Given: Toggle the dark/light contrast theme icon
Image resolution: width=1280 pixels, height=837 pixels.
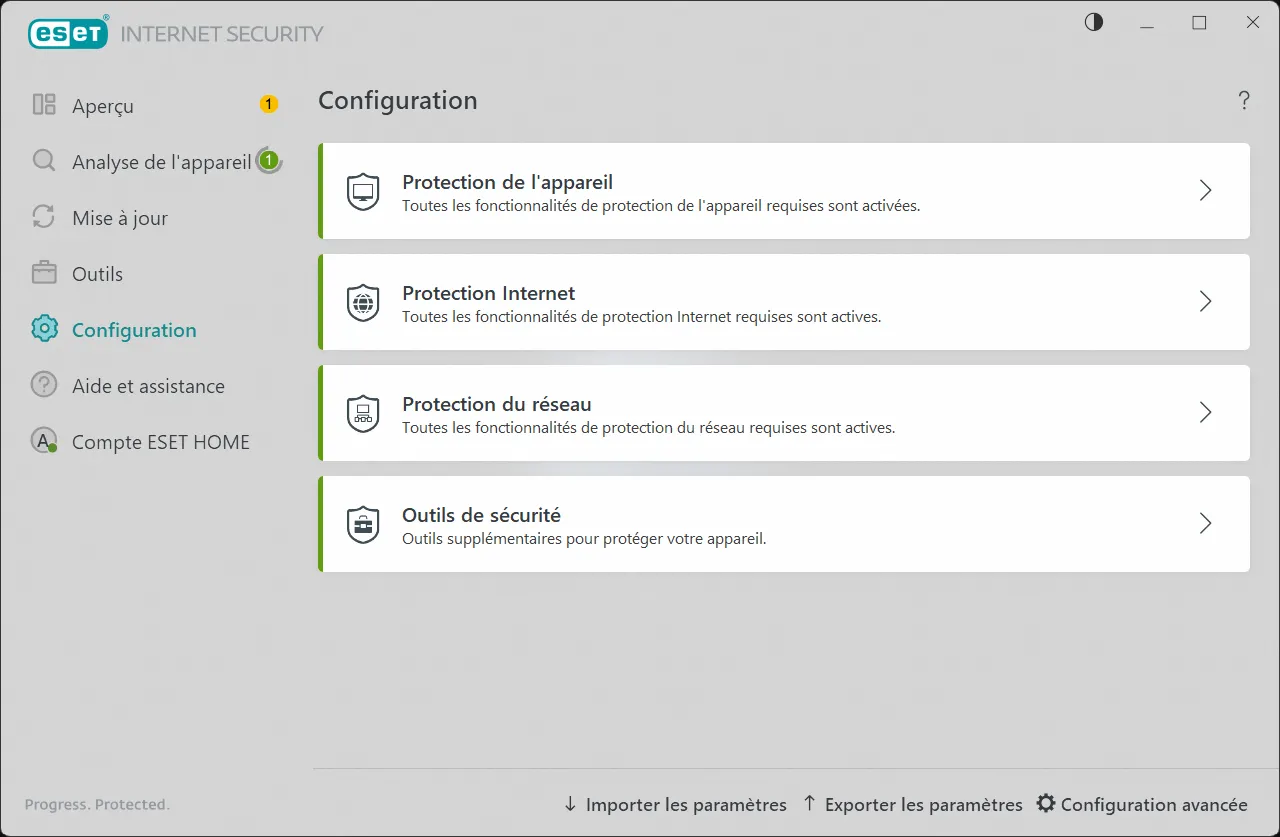Looking at the screenshot, I should tap(1094, 22).
